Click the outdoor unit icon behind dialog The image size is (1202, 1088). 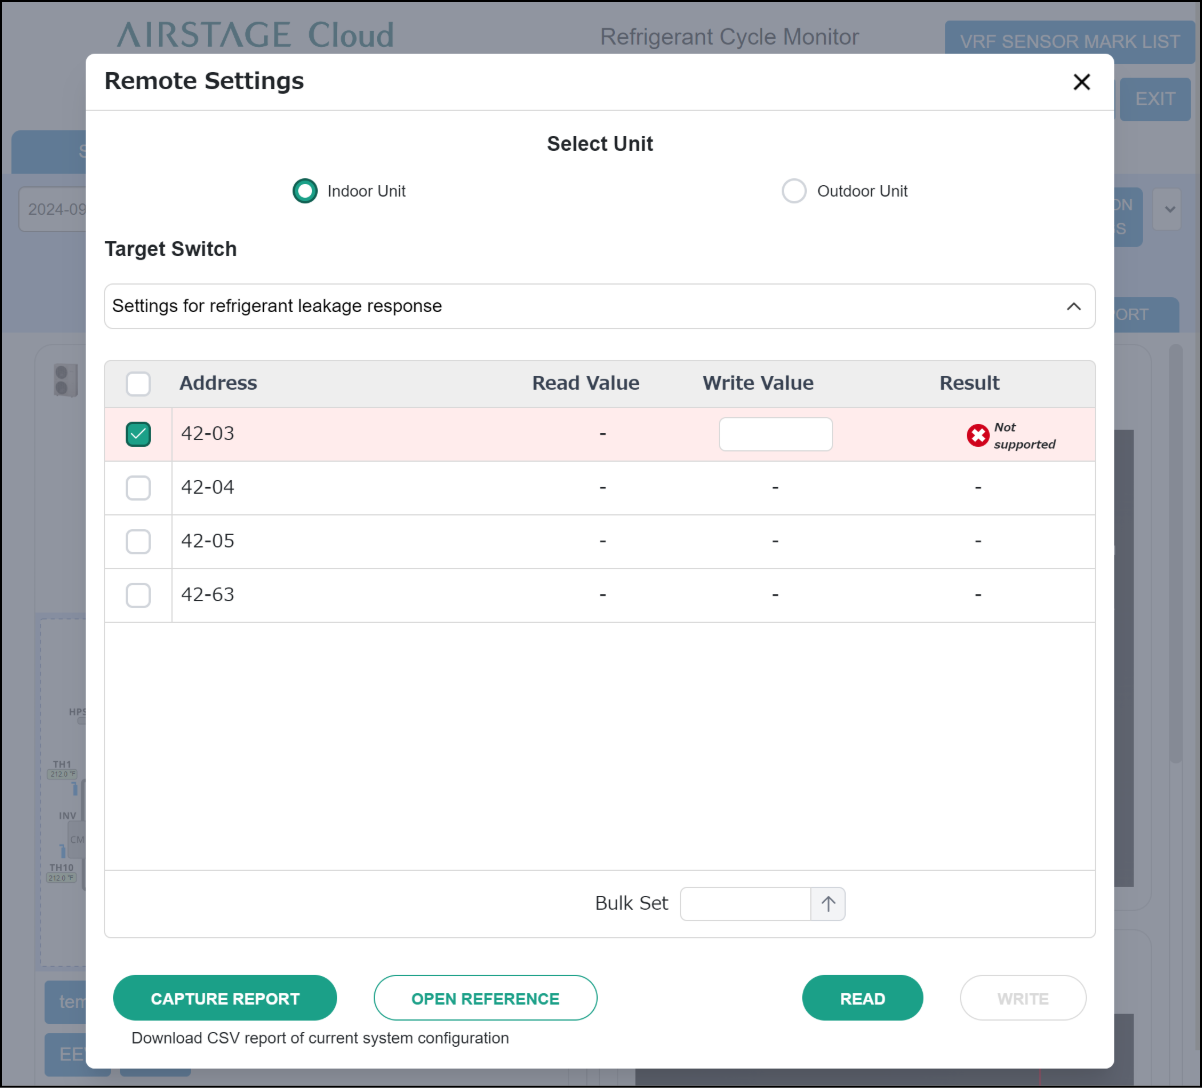pyautogui.click(x=65, y=380)
